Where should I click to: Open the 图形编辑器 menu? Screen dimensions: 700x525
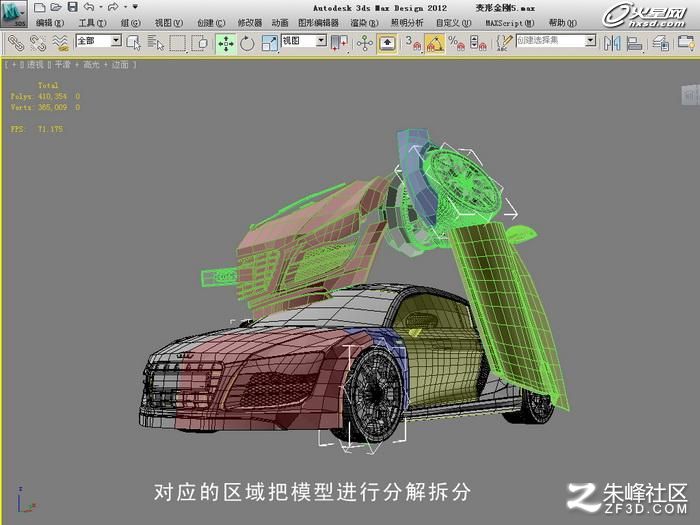coord(318,22)
